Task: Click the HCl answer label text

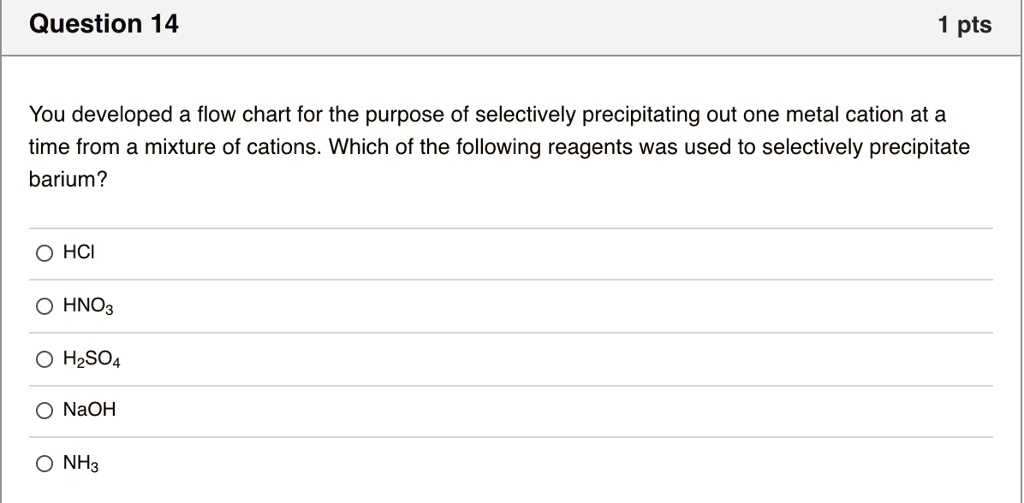Action: click(78, 254)
